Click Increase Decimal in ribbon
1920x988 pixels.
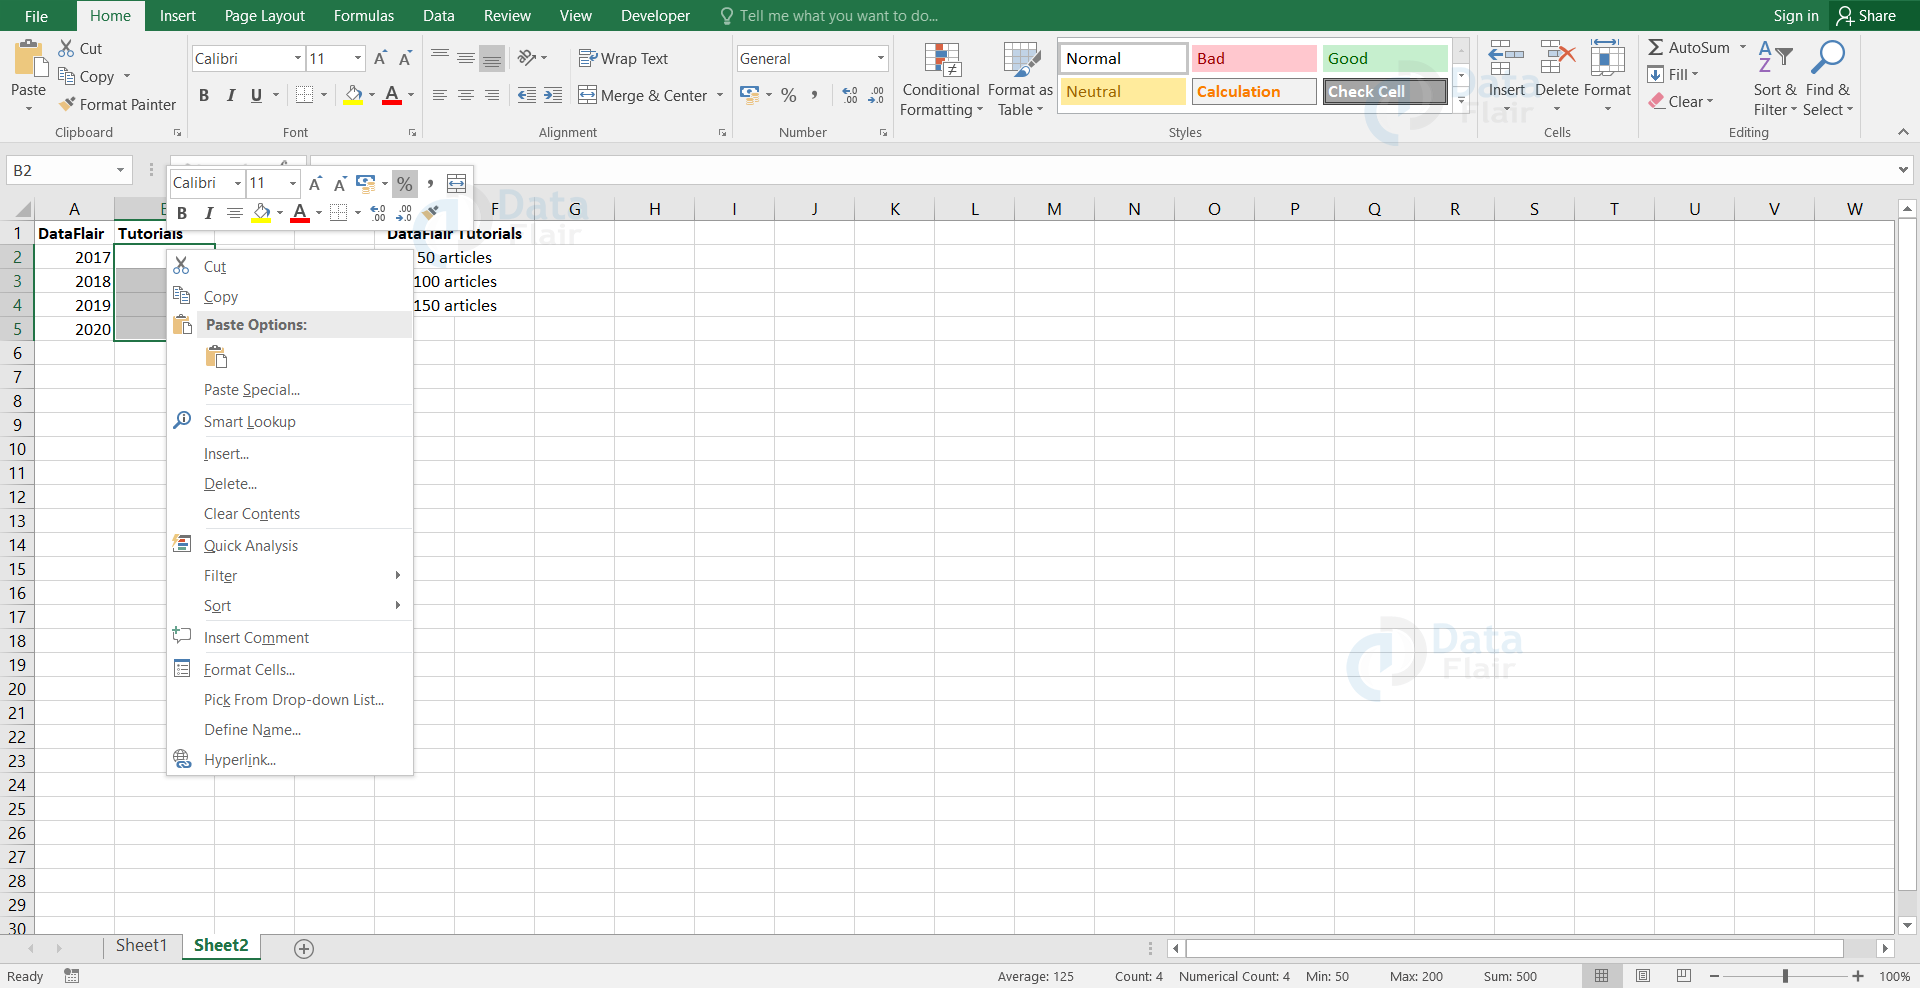[x=850, y=95]
